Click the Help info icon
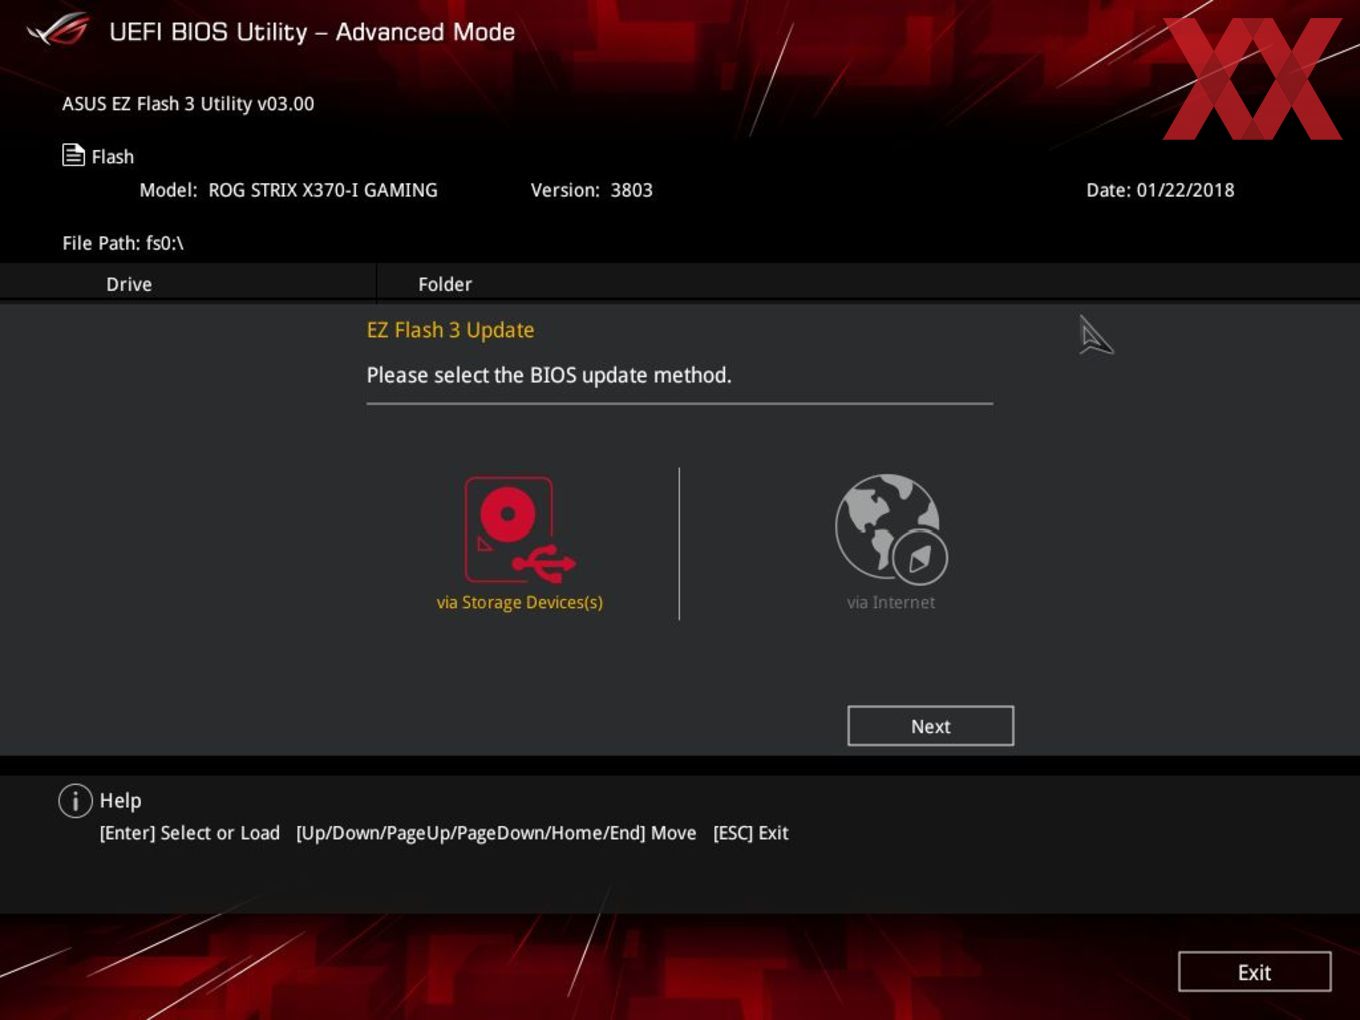 [x=75, y=801]
